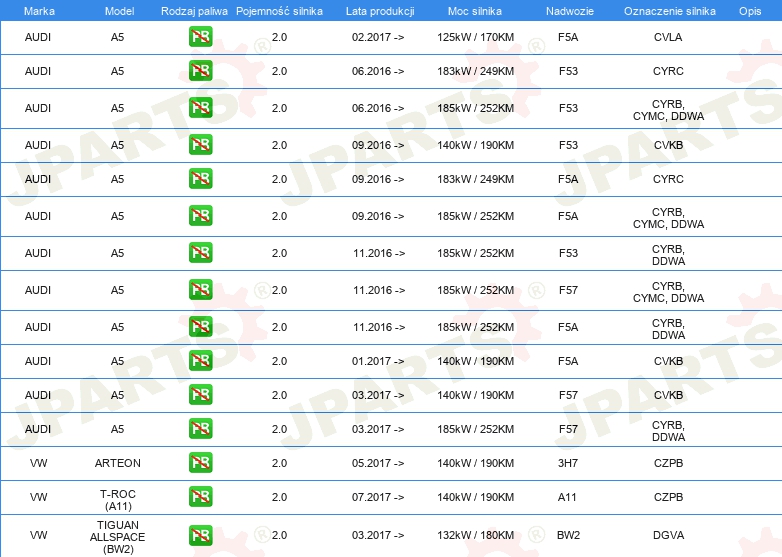Select the fuel icon in the 01.2017 CVKB row
The height and width of the screenshot is (557, 782).
click(x=200, y=361)
